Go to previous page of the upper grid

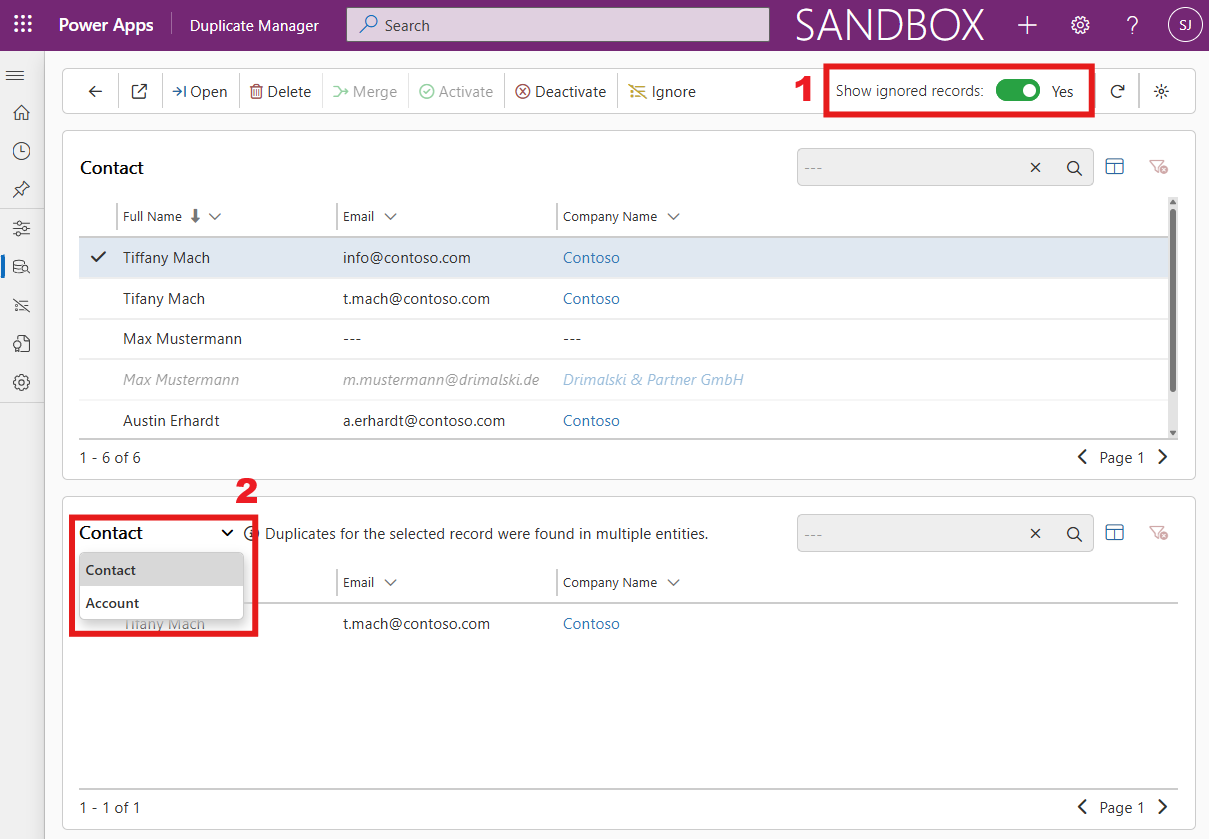[x=1082, y=457]
